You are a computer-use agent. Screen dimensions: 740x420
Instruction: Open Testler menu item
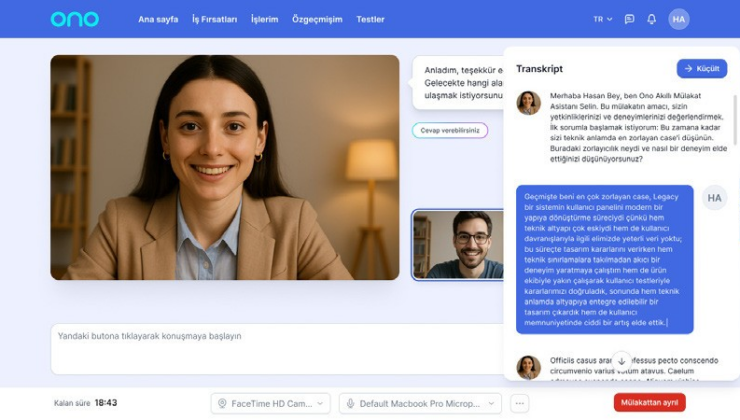point(370,19)
